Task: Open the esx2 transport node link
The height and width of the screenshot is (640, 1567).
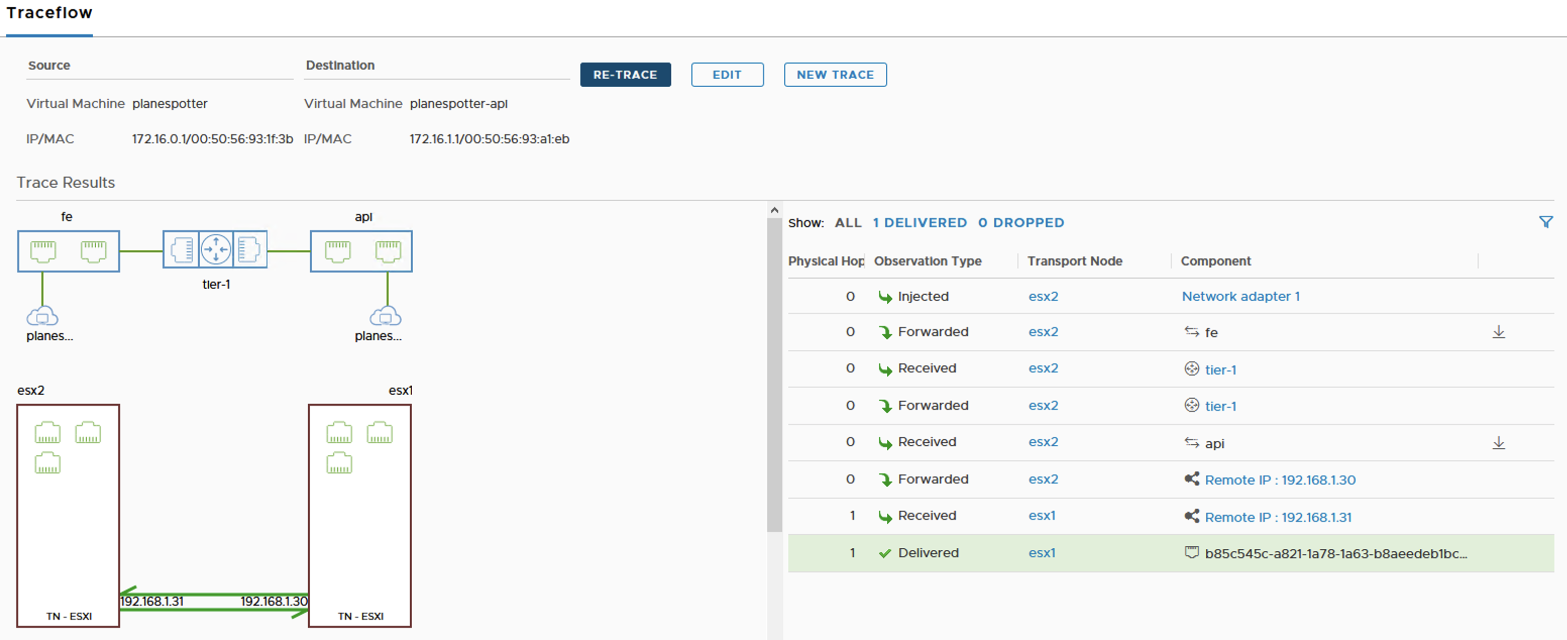Action: point(1045,296)
